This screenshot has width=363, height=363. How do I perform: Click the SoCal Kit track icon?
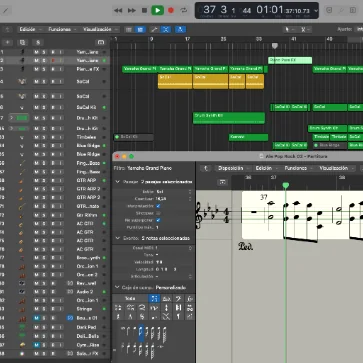[22, 107]
